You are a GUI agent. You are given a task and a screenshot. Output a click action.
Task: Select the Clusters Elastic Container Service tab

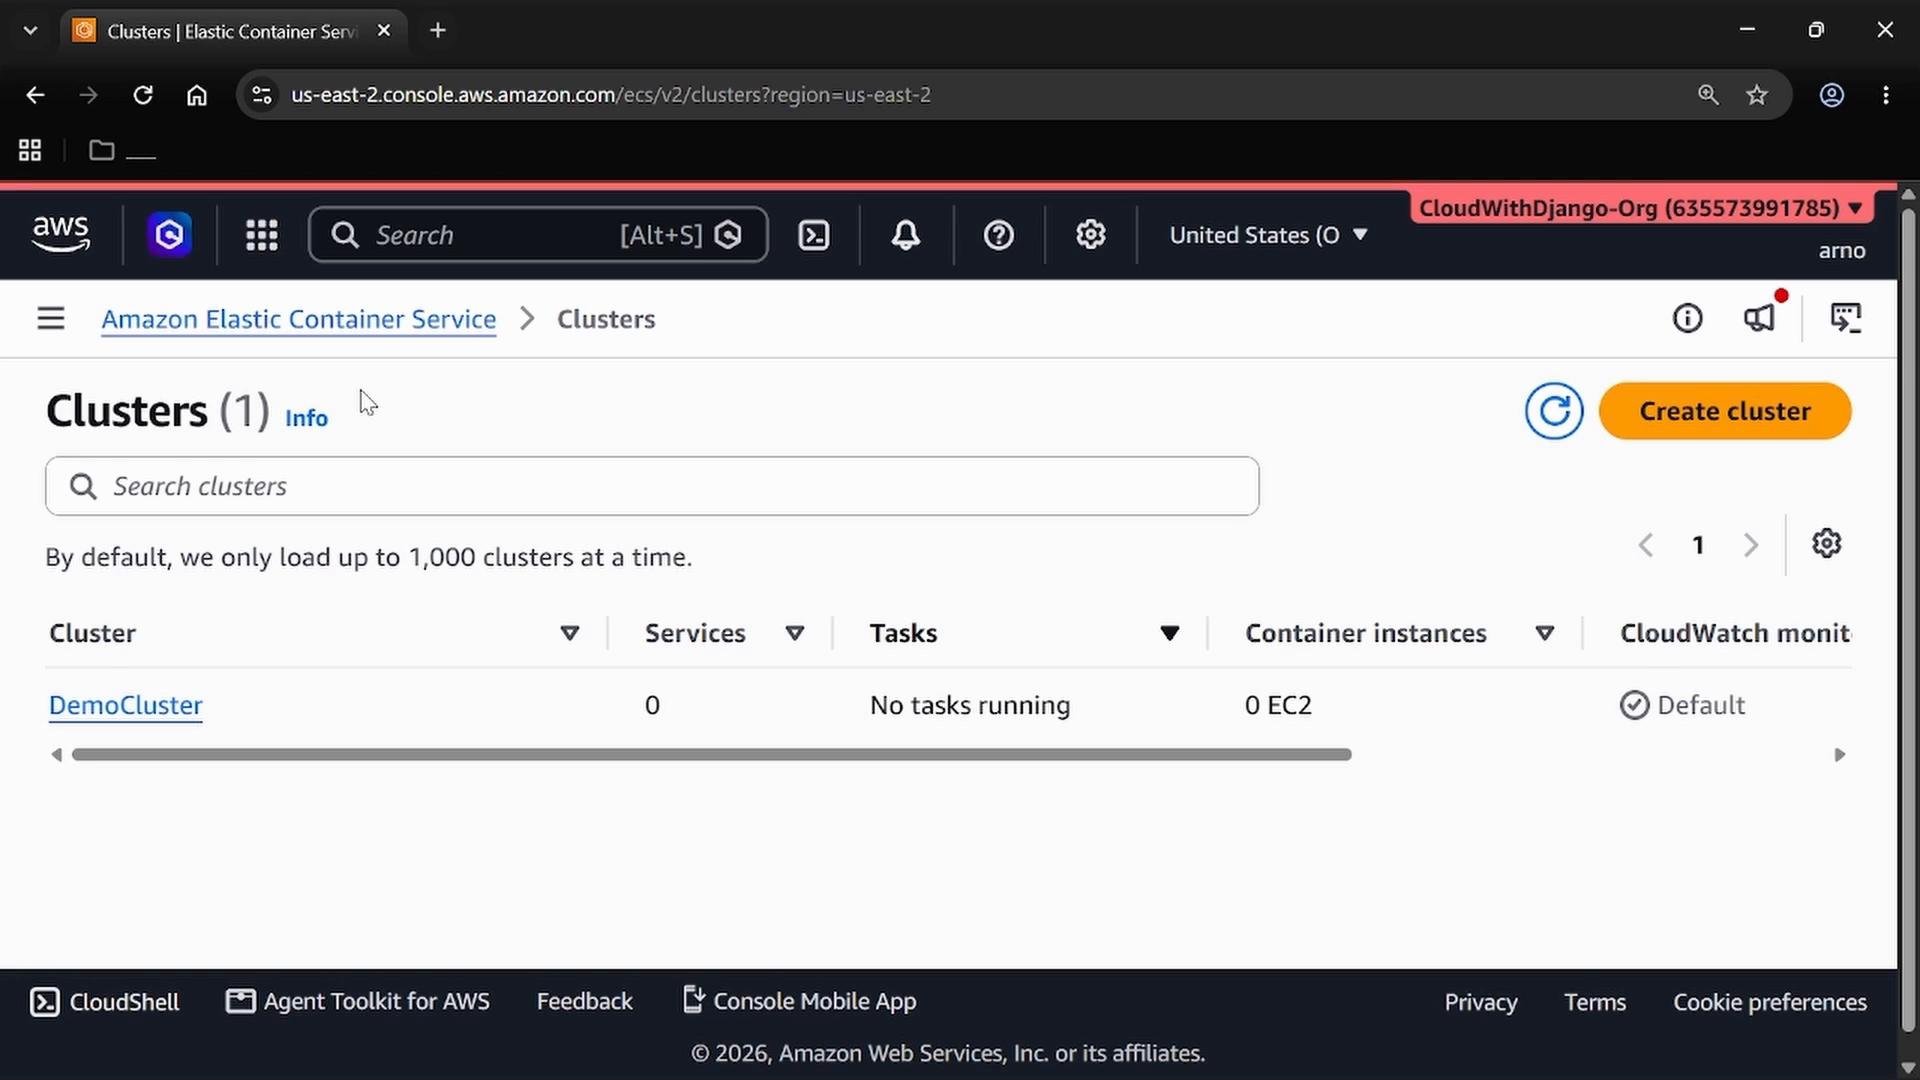pos(232,31)
